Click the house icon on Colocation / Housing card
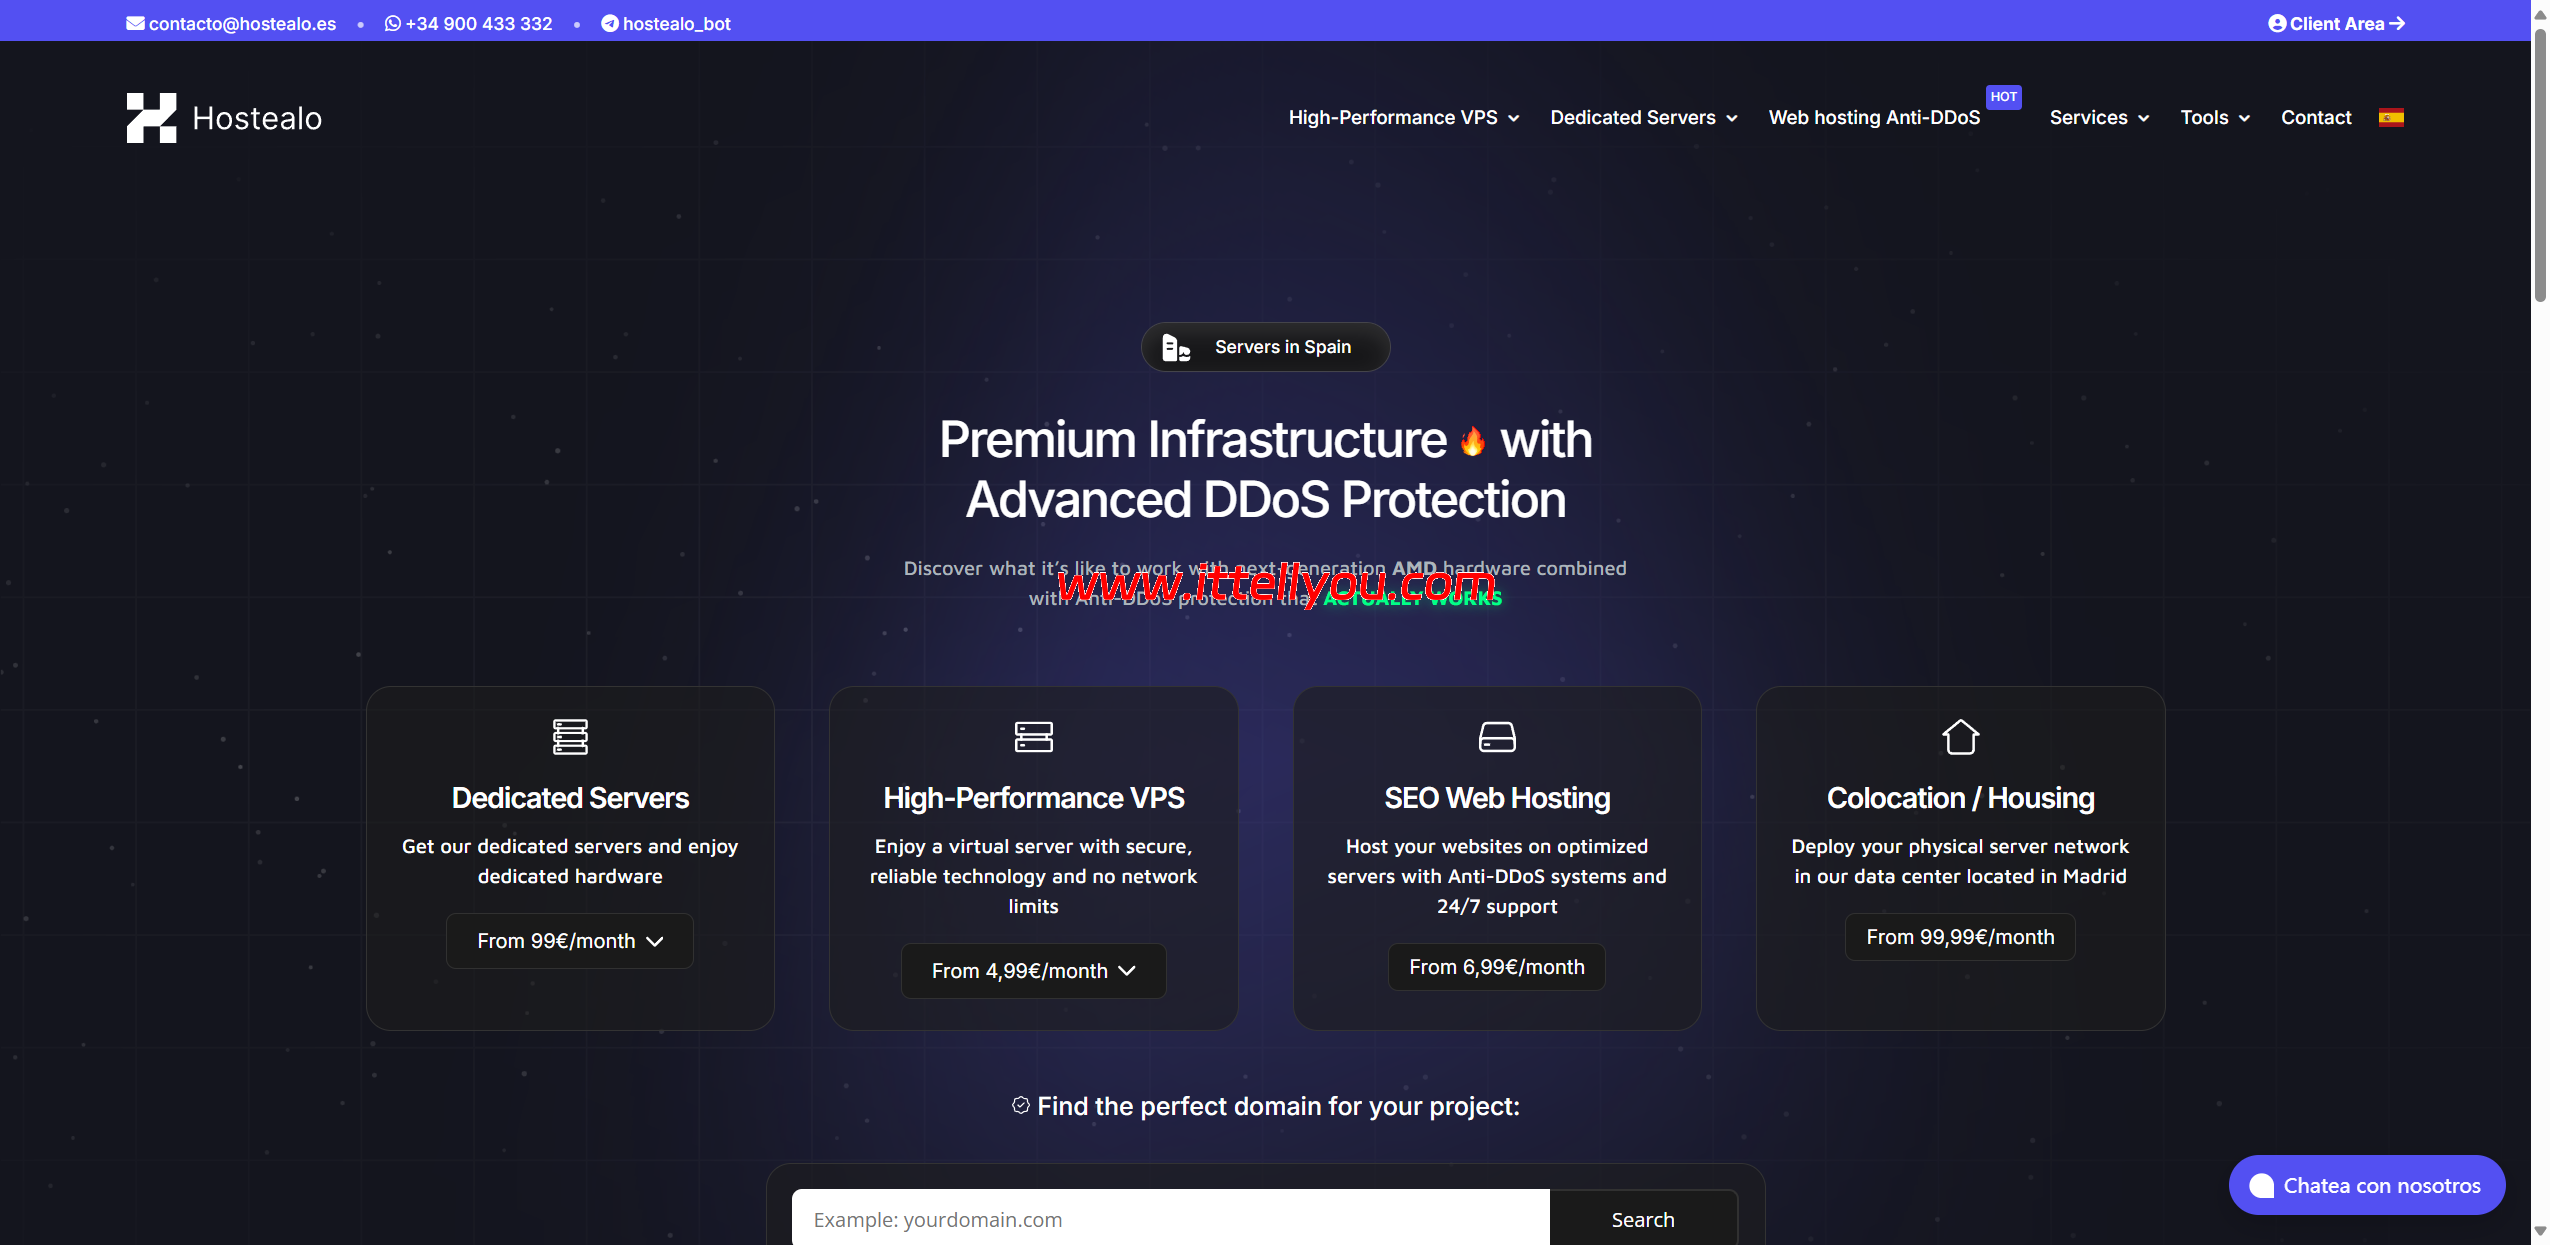Image resolution: width=2550 pixels, height=1245 pixels. coord(1960,737)
